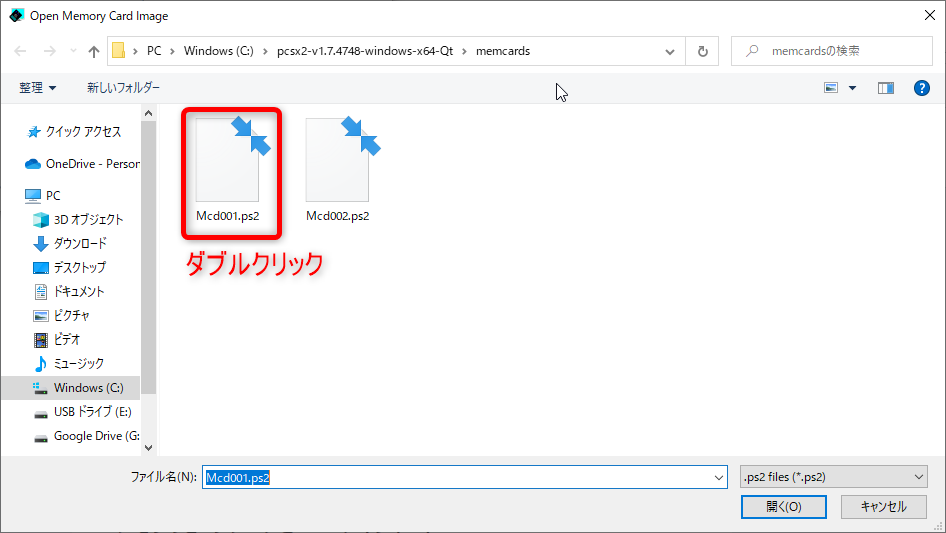
Task: Expand chevron after pcsx2 folder in path
Action: point(464,51)
